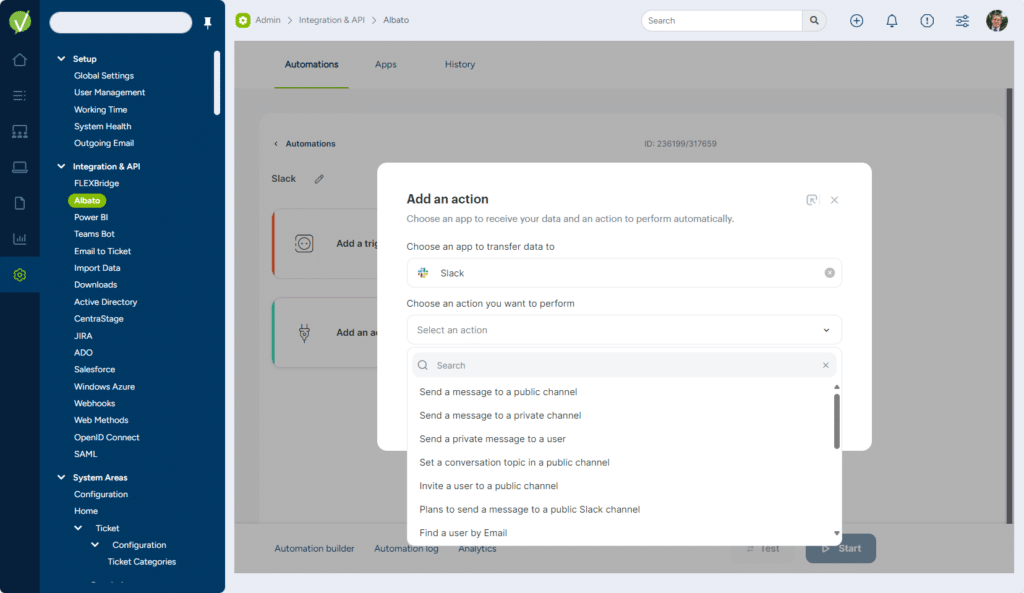Switch to the Apps tab
Screen dimensions: 1024x593
tap(386, 65)
